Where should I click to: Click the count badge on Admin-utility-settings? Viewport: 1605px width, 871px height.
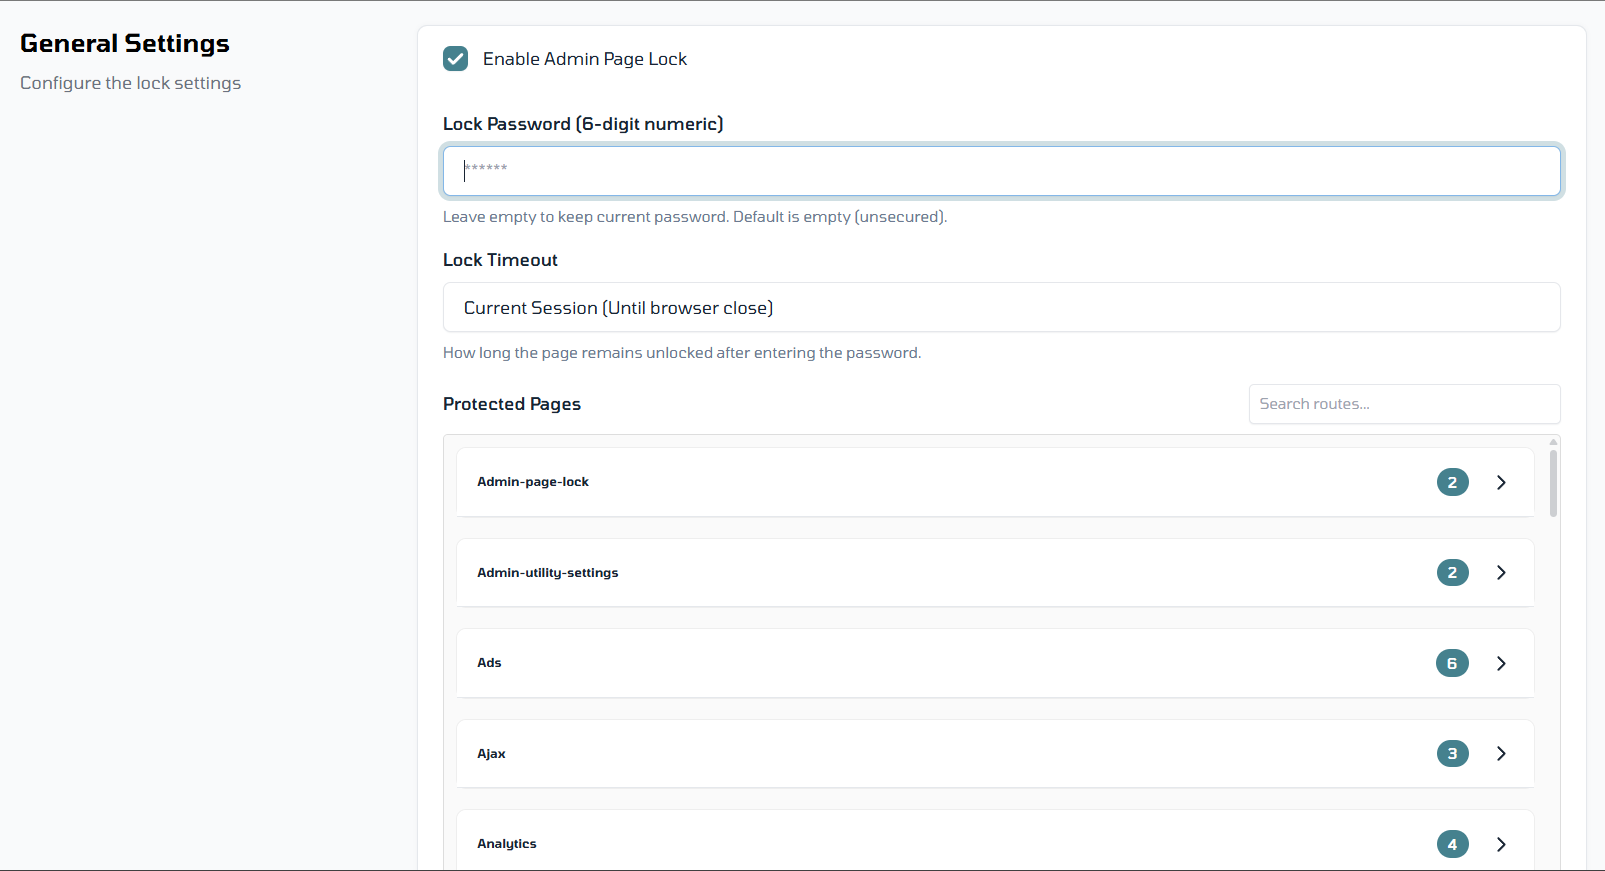coord(1452,573)
